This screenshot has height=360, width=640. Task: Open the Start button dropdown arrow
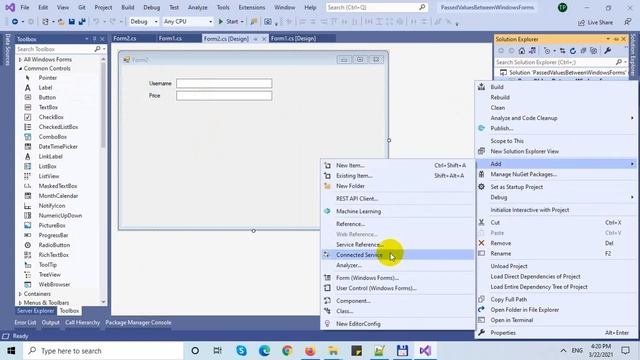(242, 22)
